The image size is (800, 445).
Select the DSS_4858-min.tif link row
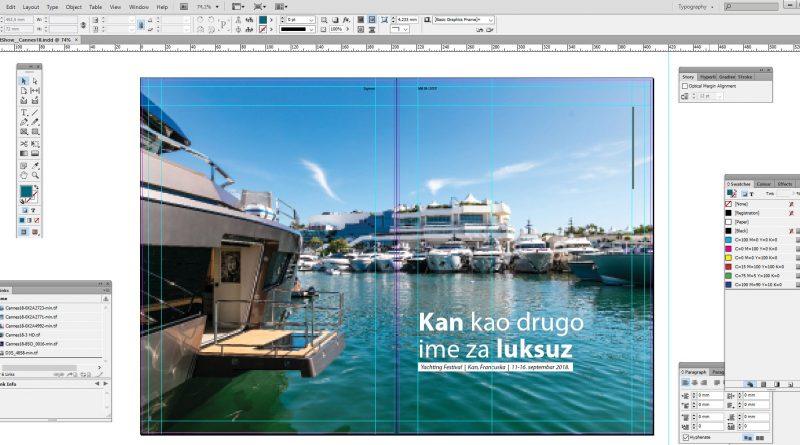[x=51, y=353]
